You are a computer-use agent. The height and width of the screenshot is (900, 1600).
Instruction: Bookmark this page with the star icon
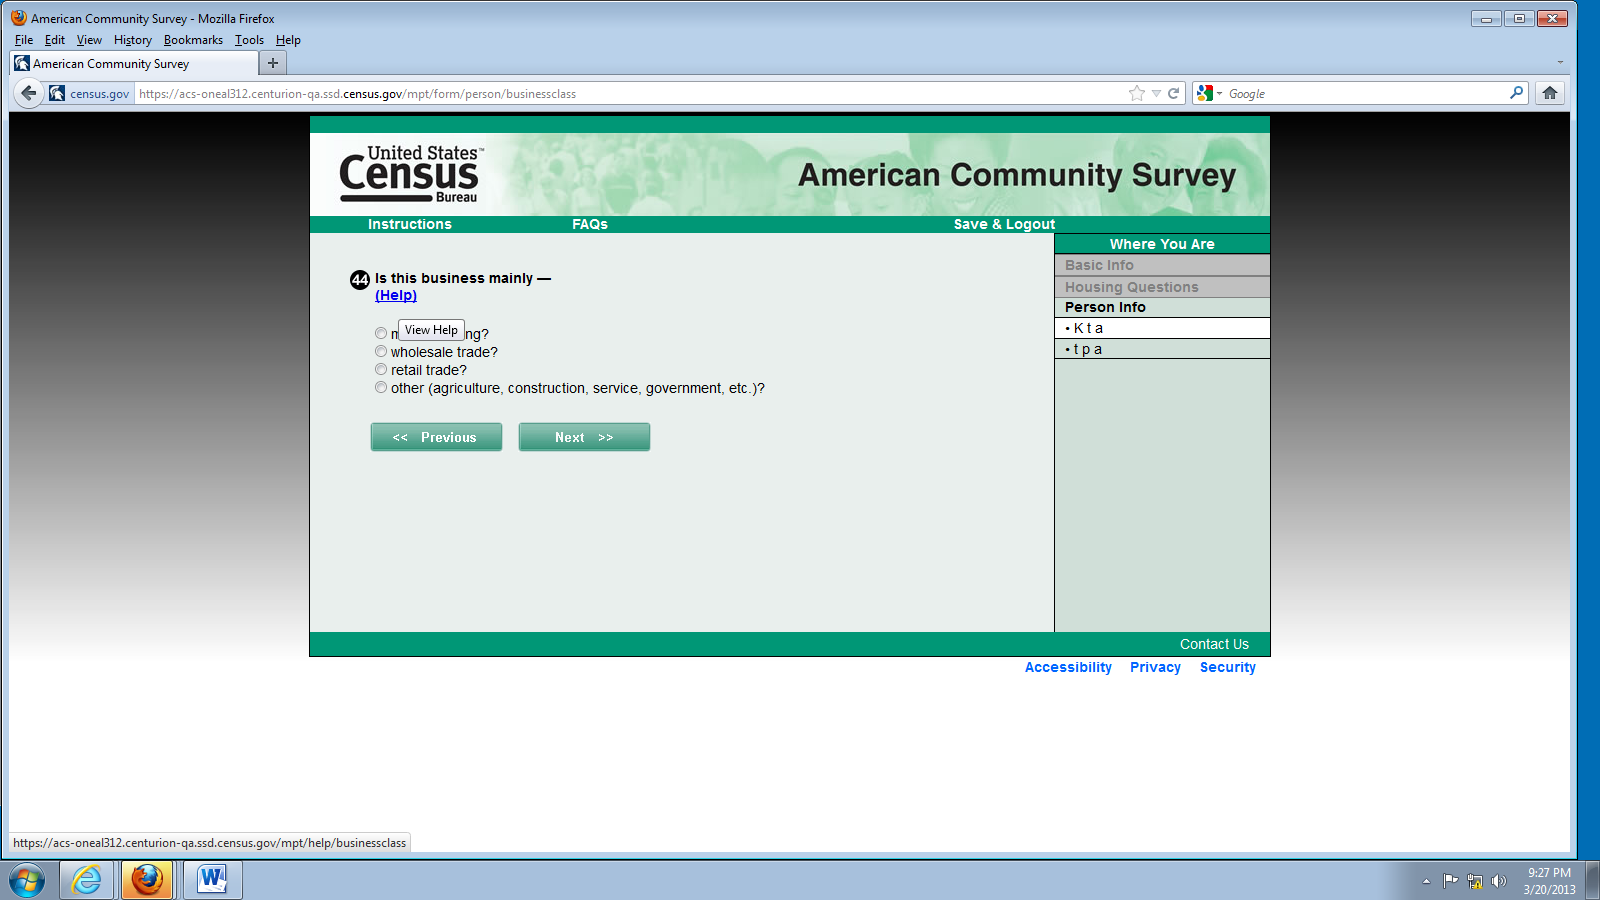[1136, 93]
